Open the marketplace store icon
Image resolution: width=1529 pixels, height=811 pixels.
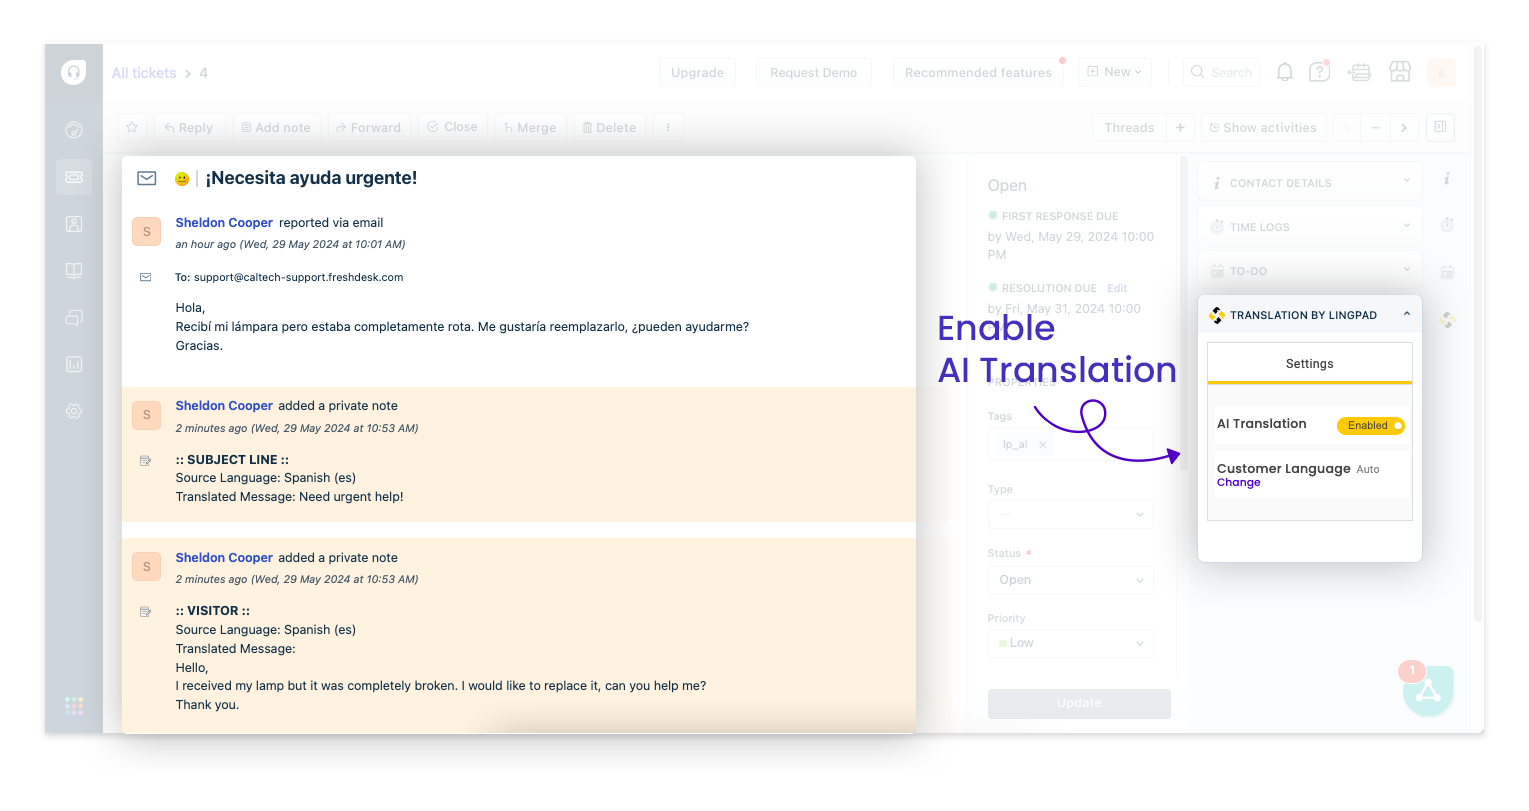pos(1400,72)
